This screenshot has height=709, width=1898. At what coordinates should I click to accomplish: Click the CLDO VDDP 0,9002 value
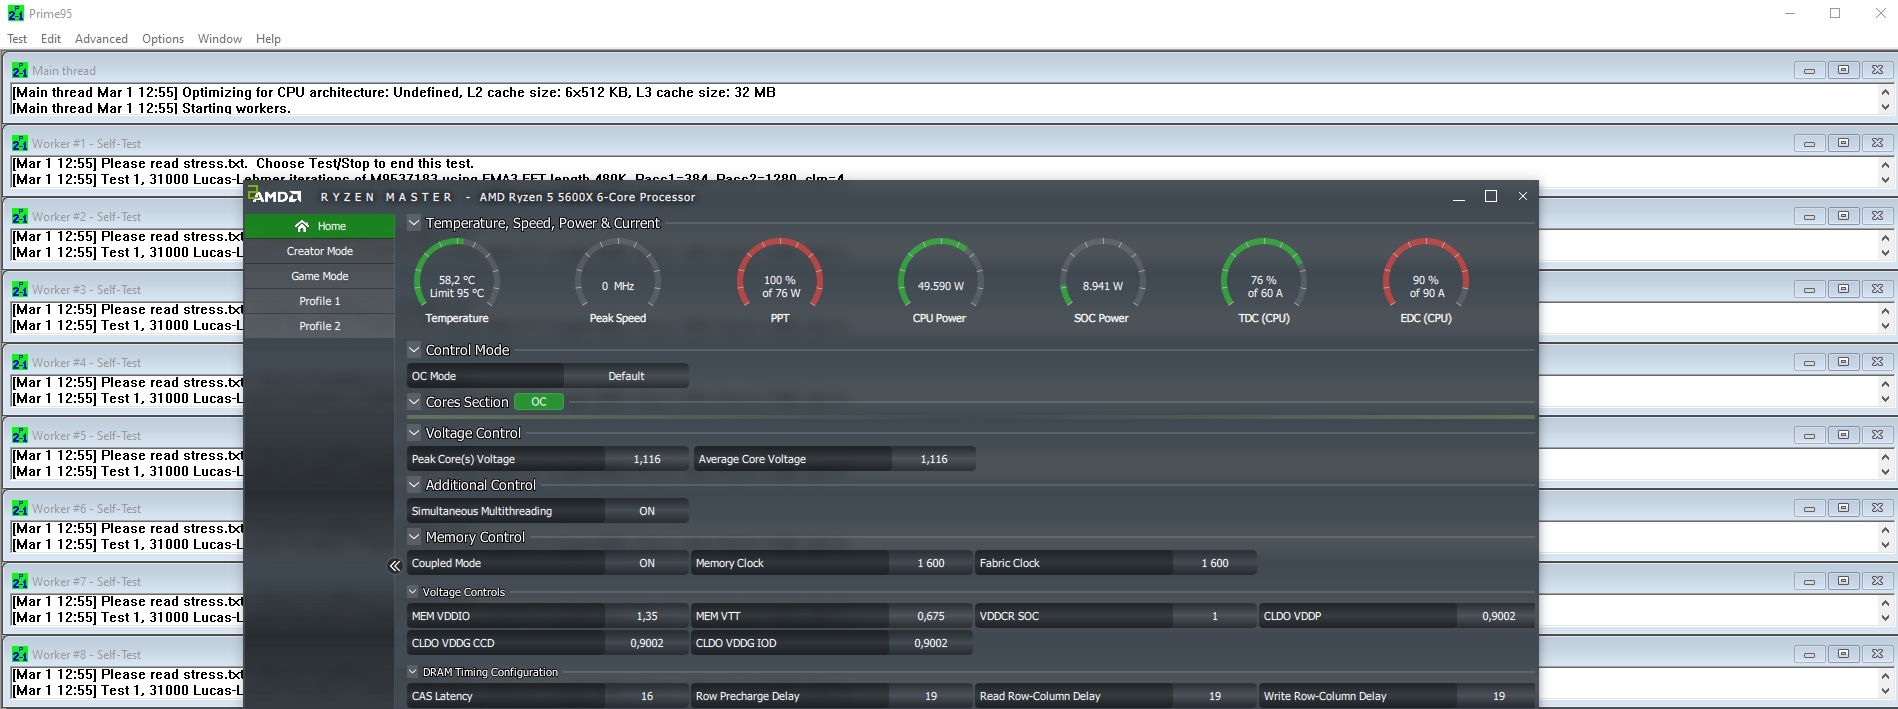click(x=1498, y=616)
